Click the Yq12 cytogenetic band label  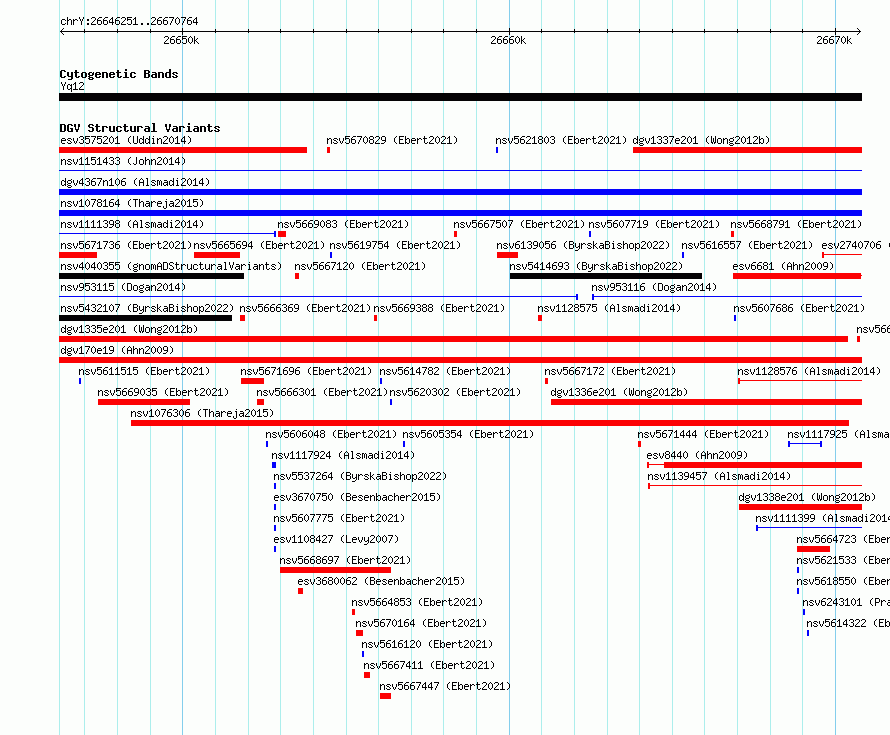72,86
